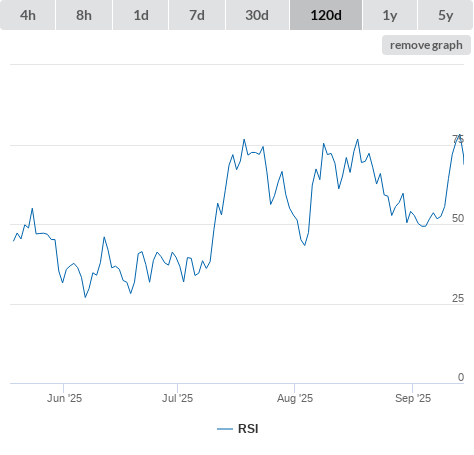This screenshot has width=474, height=455.
Task: Click the active 120d tab
Action: tap(326, 15)
